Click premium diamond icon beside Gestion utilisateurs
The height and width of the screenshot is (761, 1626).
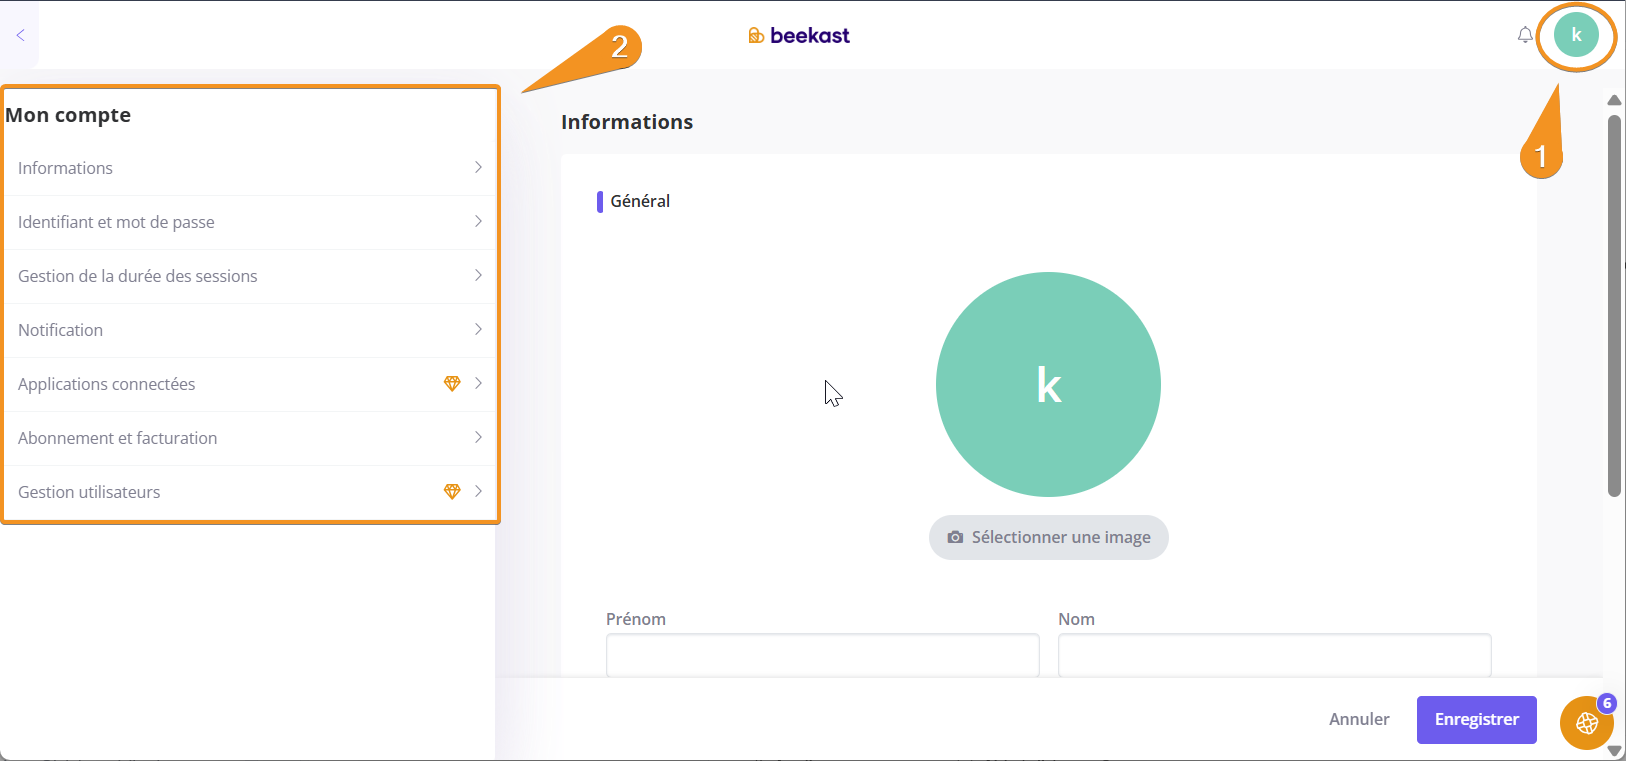point(452,492)
